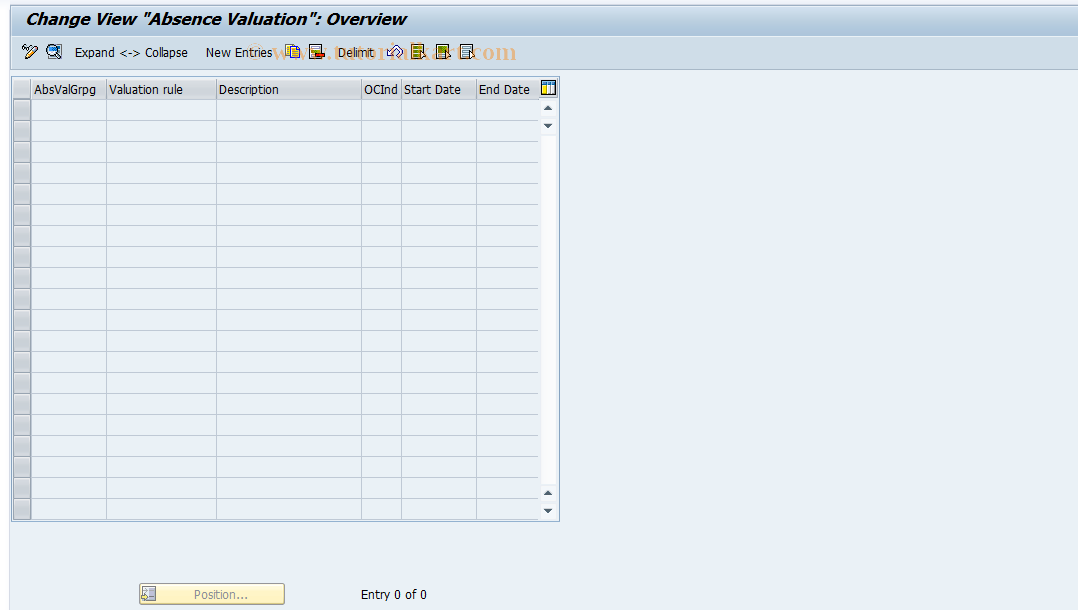1078x610 pixels.
Task: Click the Position... button
Action: [x=212, y=594]
